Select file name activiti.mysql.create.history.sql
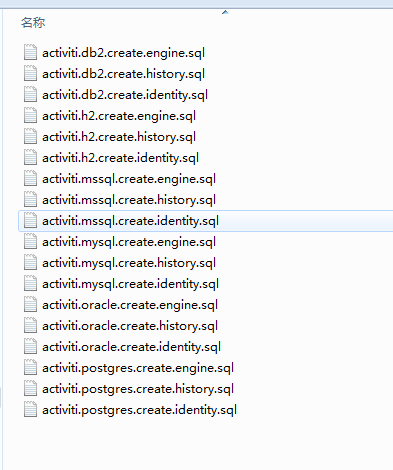This screenshot has width=393, height=470. tap(129, 263)
